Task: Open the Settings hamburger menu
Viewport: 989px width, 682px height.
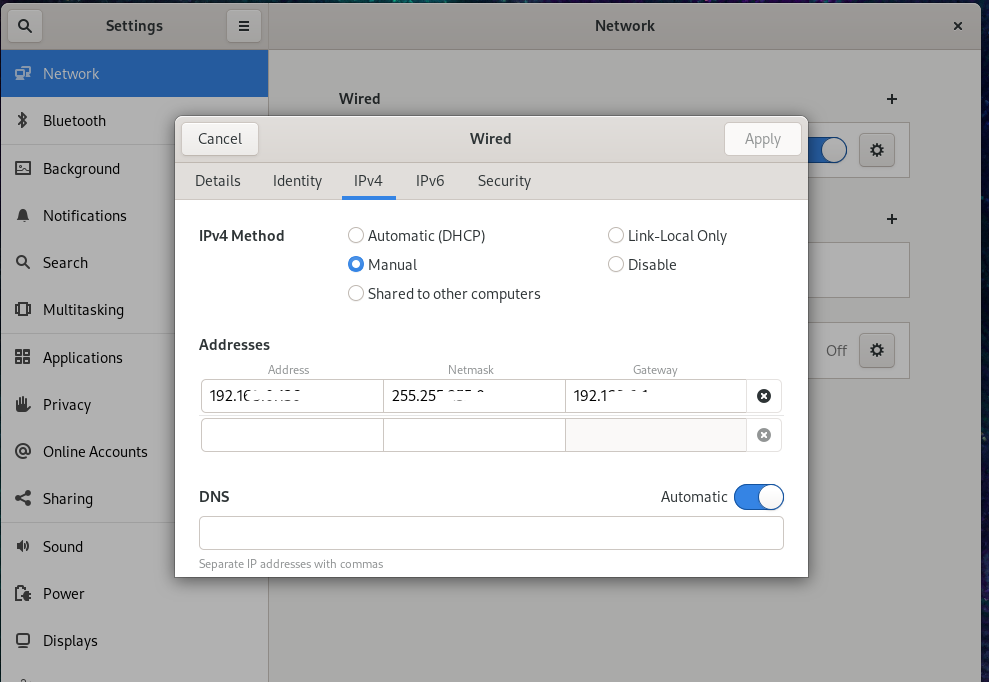Action: click(244, 25)
